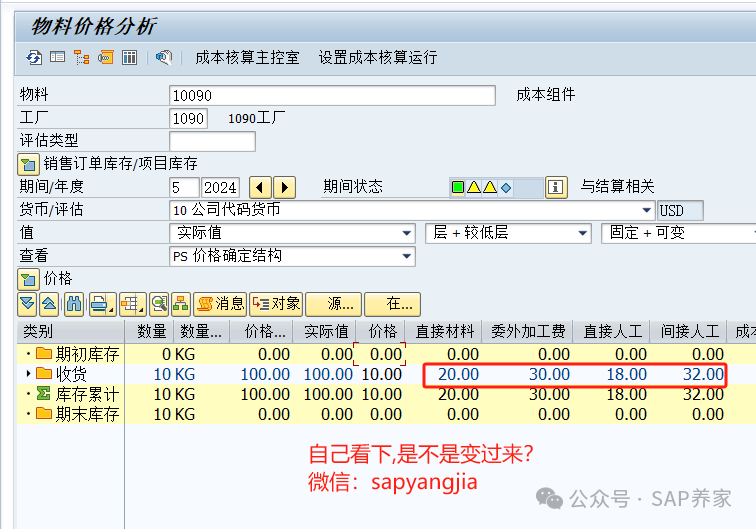The image size is (756, 529).
Task: Click the display list icon beside refresh
Action: point(57,57)
